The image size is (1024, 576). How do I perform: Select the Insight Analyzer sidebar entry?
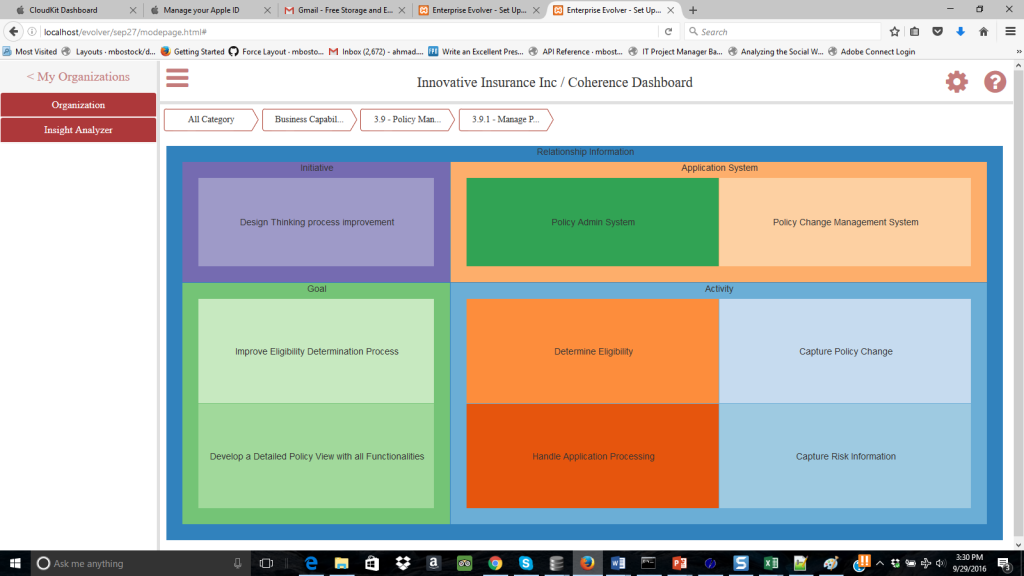point(78,130)
